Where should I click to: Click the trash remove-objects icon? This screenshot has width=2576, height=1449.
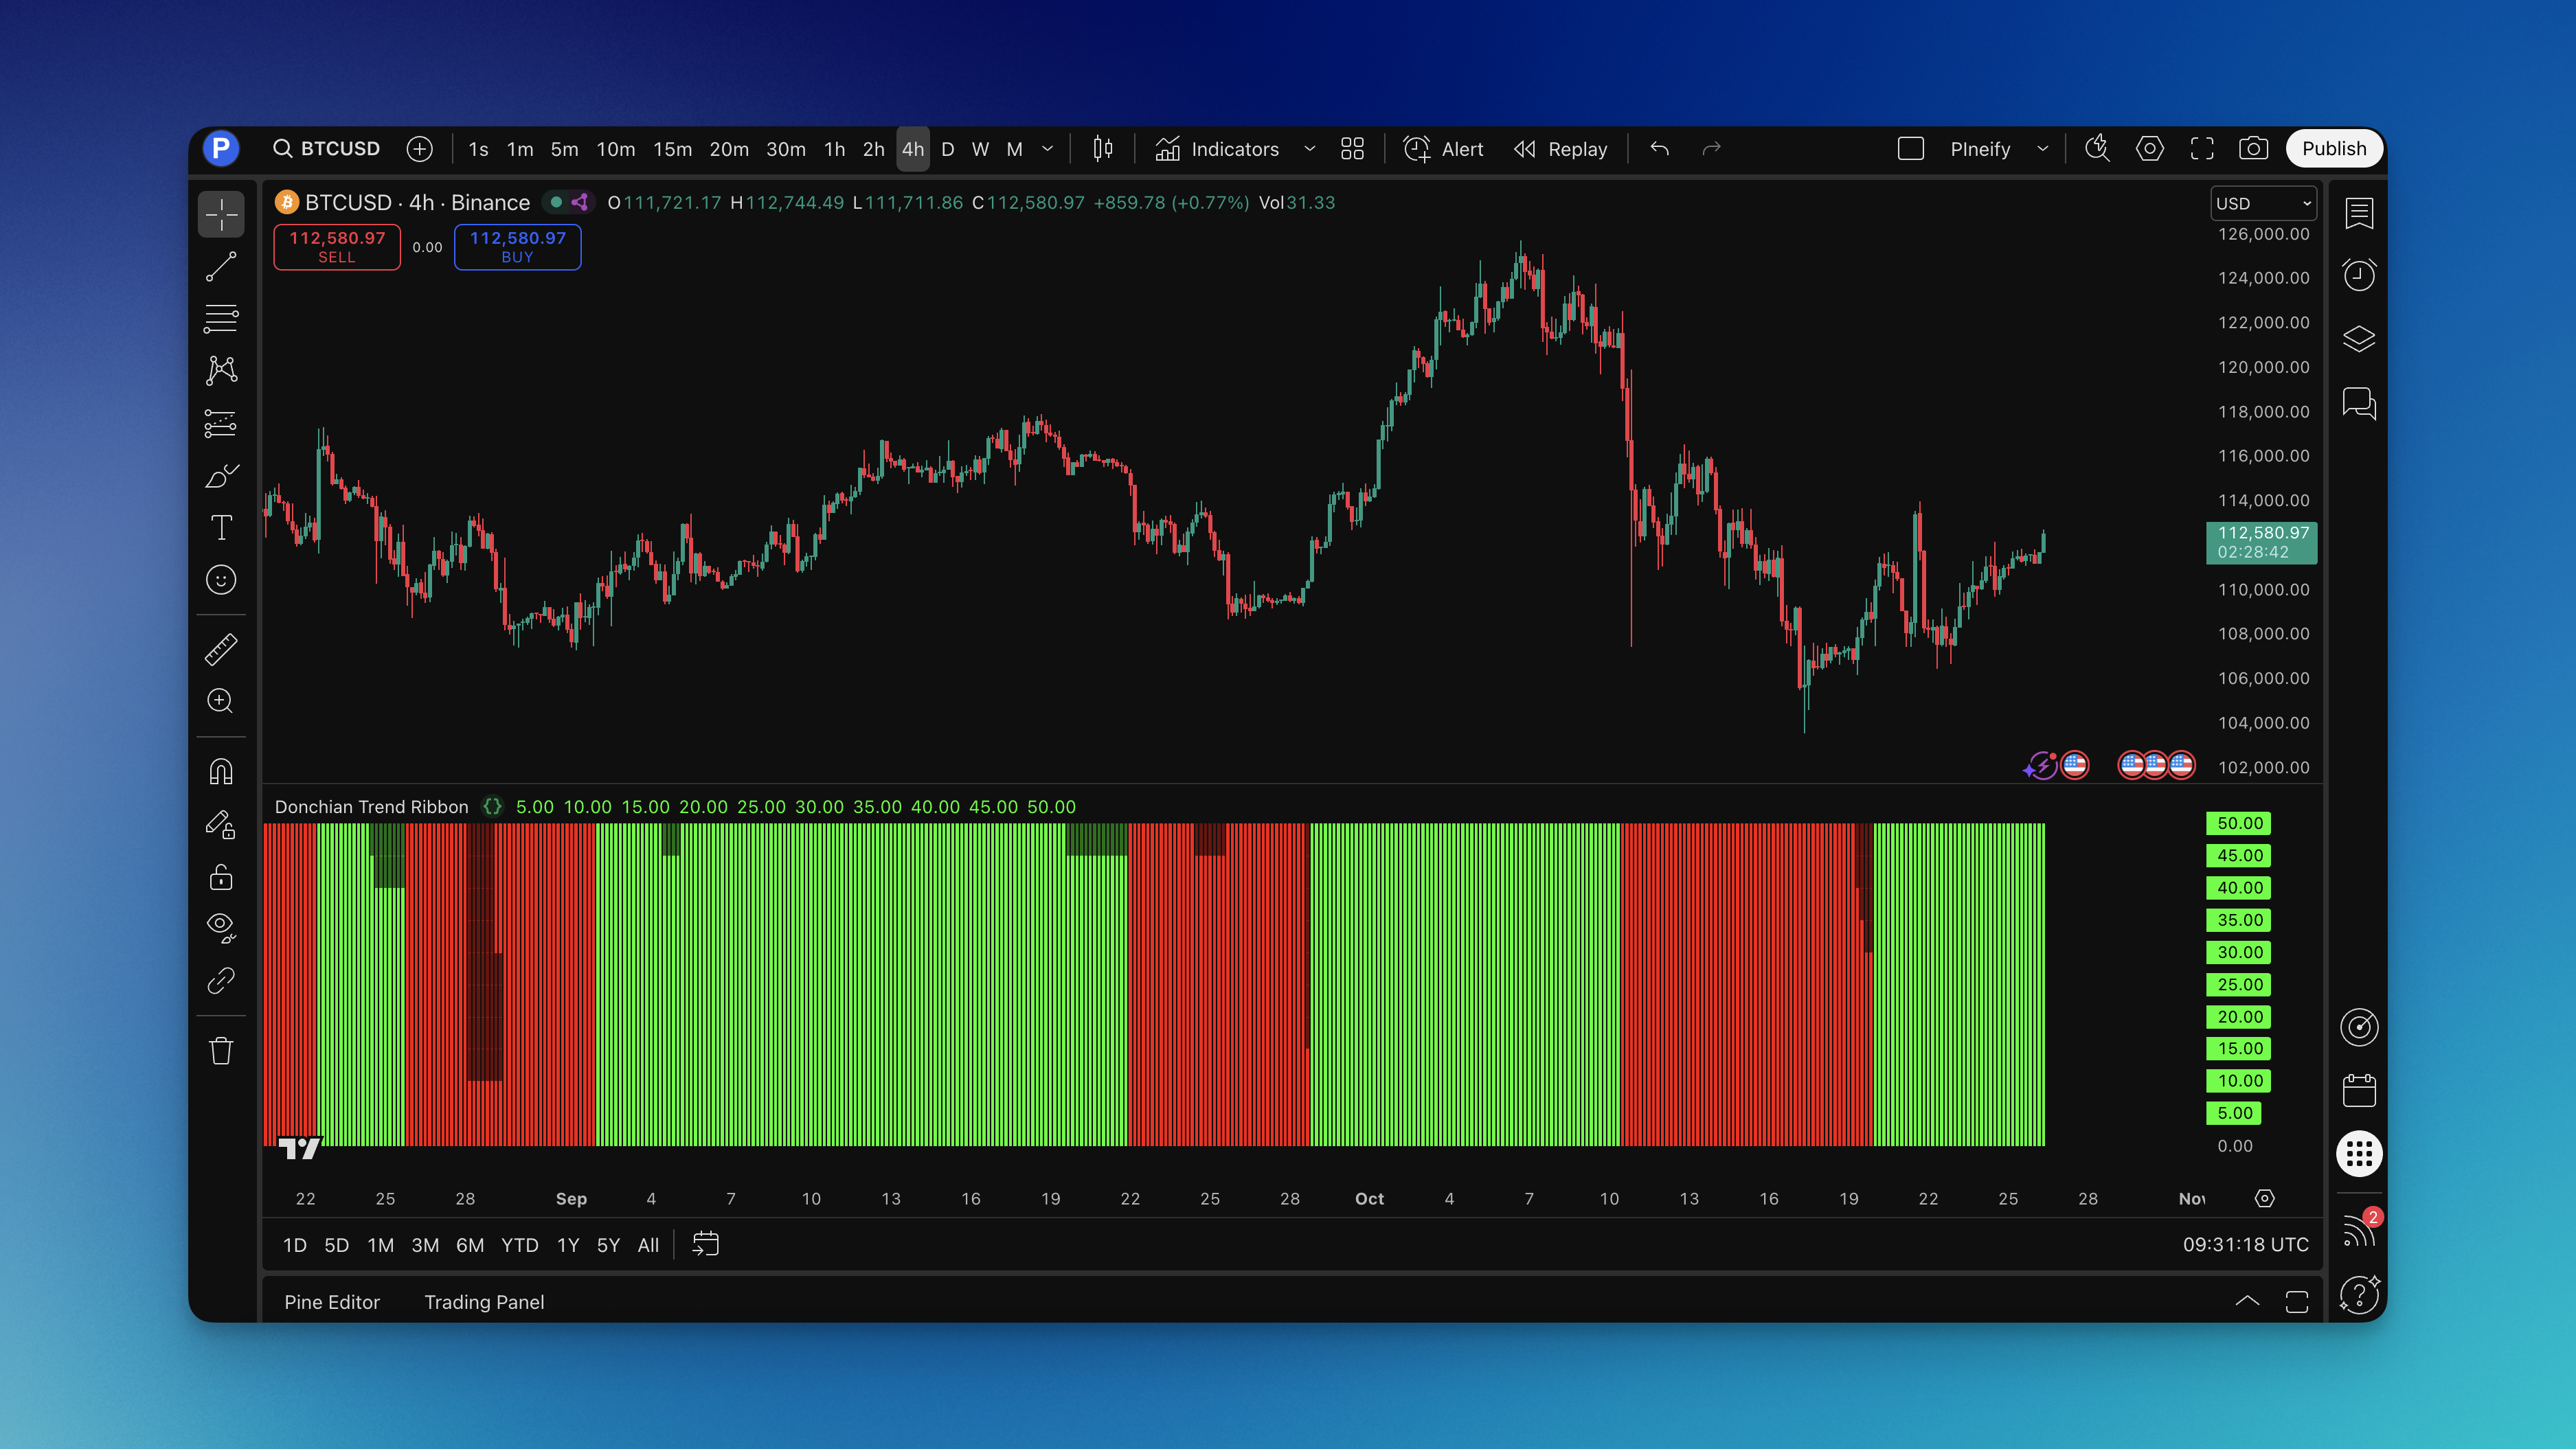[221, 1051]
